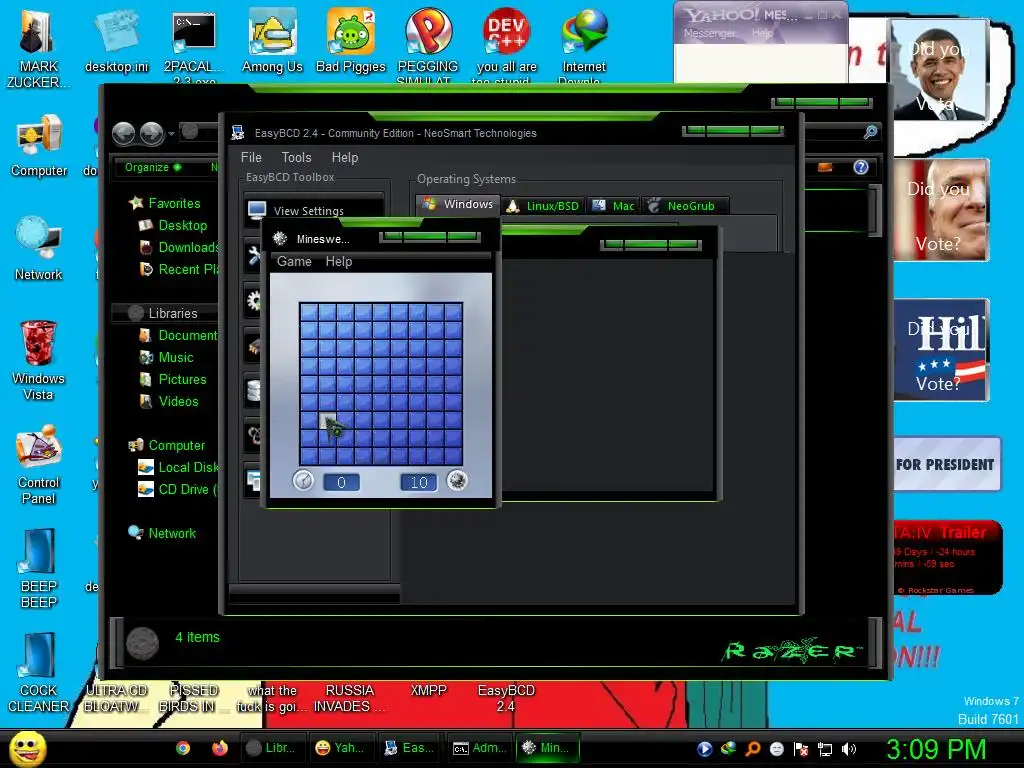Open the Documents library

click(x=178, y=336)
